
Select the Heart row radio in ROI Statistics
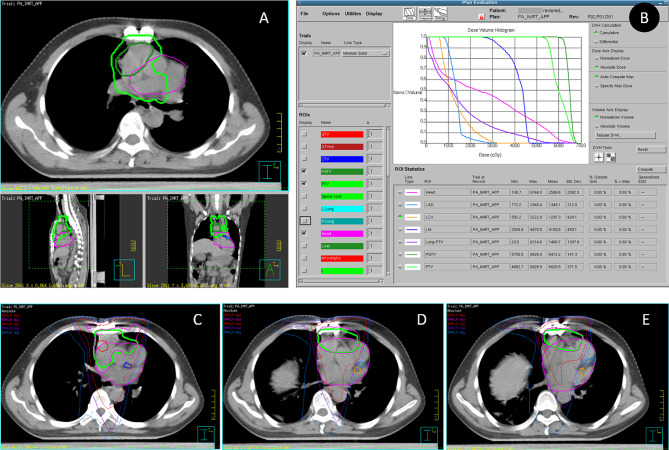400,192
